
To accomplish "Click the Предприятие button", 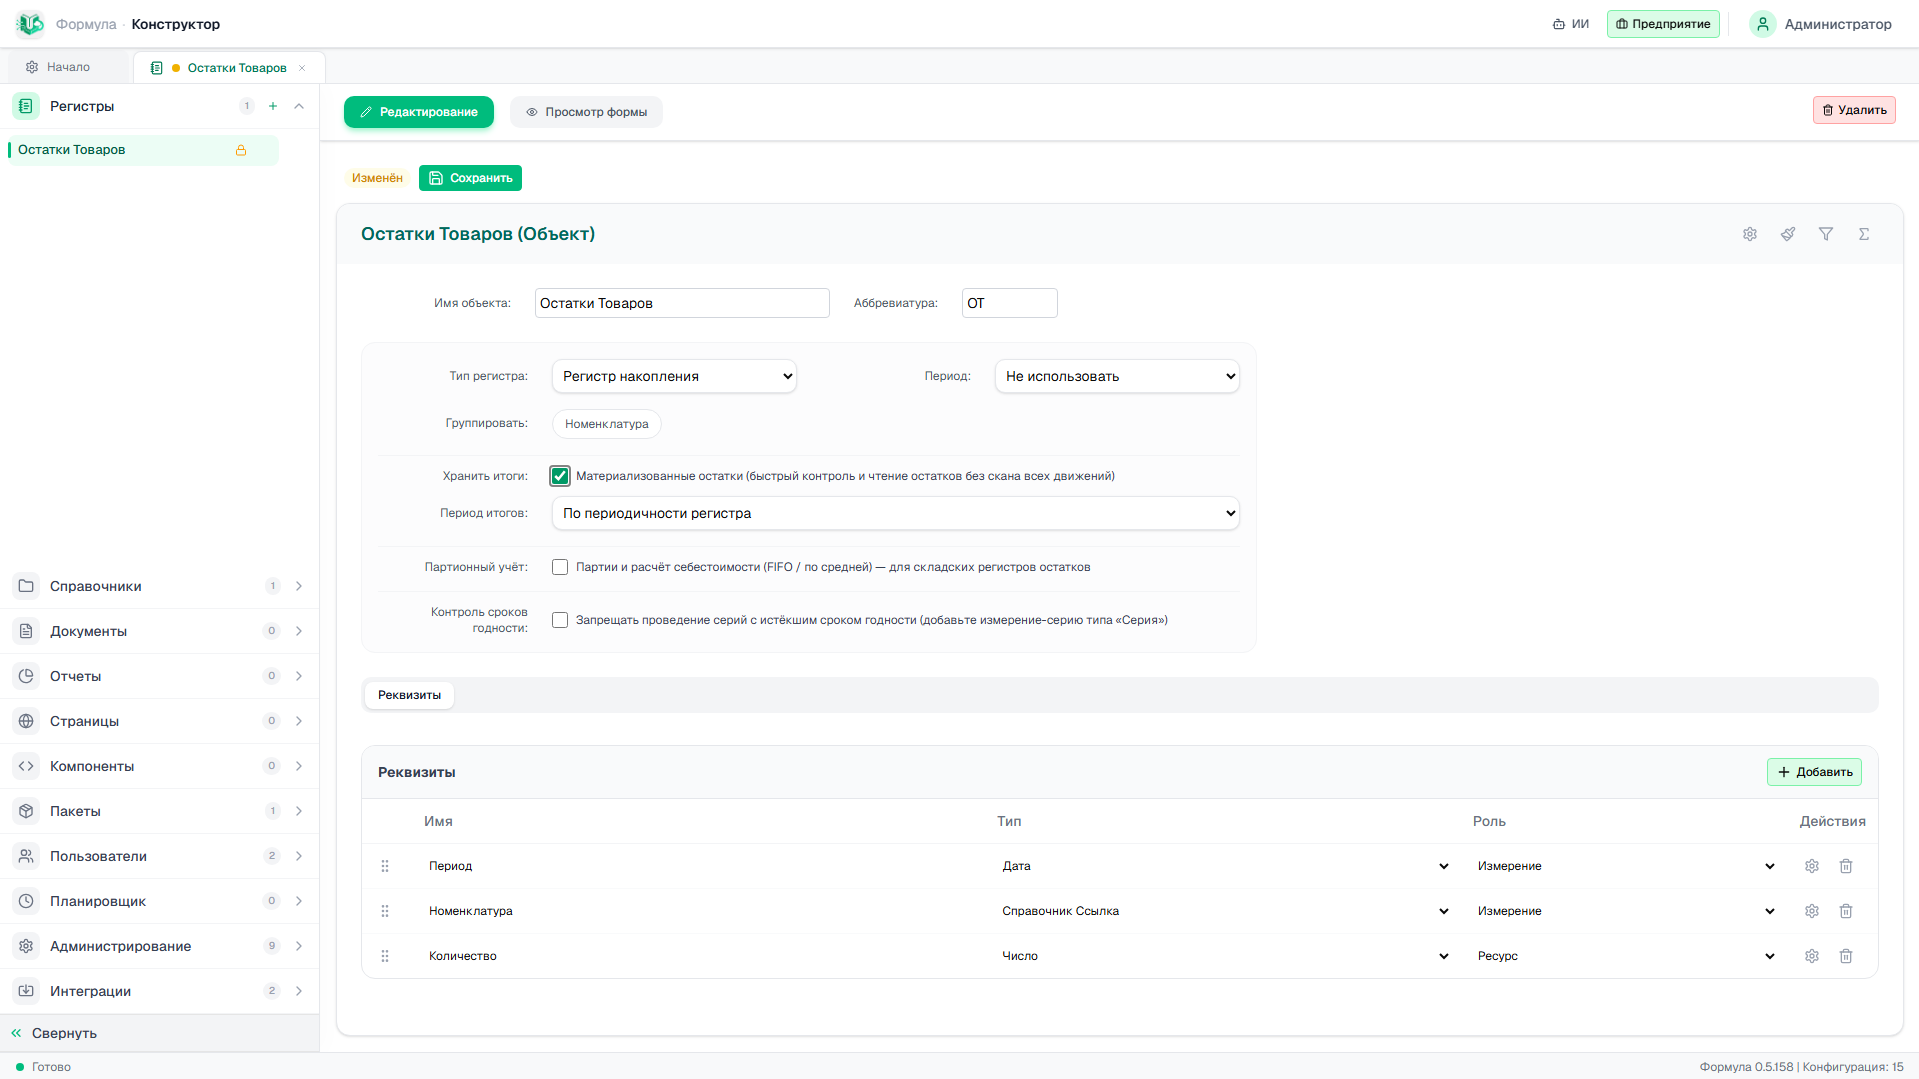I will point(1663,24).
